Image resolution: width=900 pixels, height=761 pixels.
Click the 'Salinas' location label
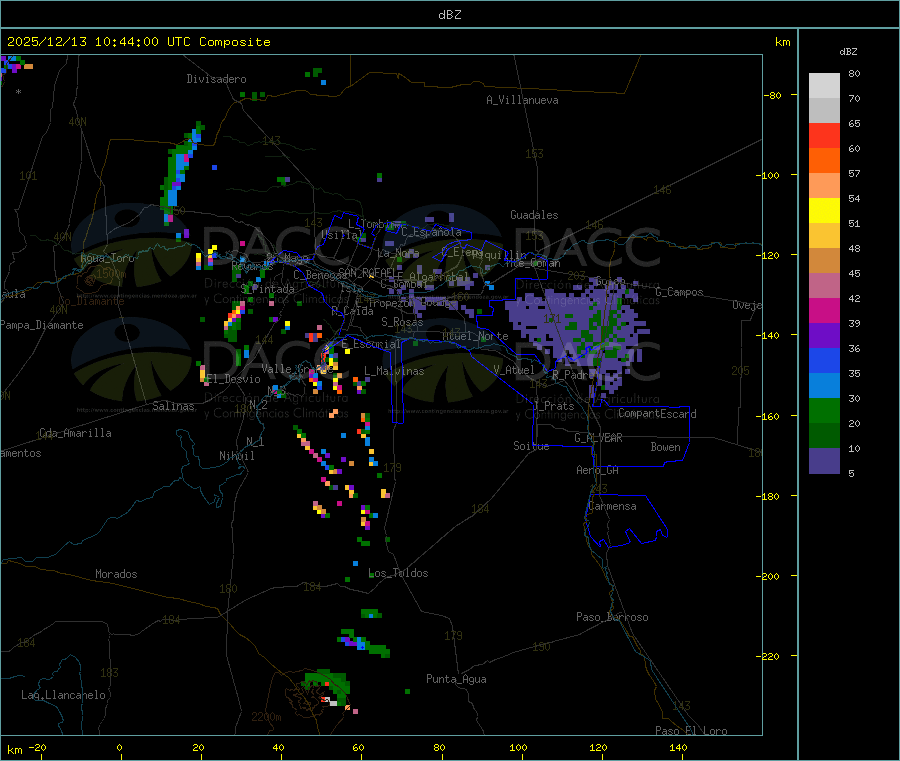click(x=173, y=406)
